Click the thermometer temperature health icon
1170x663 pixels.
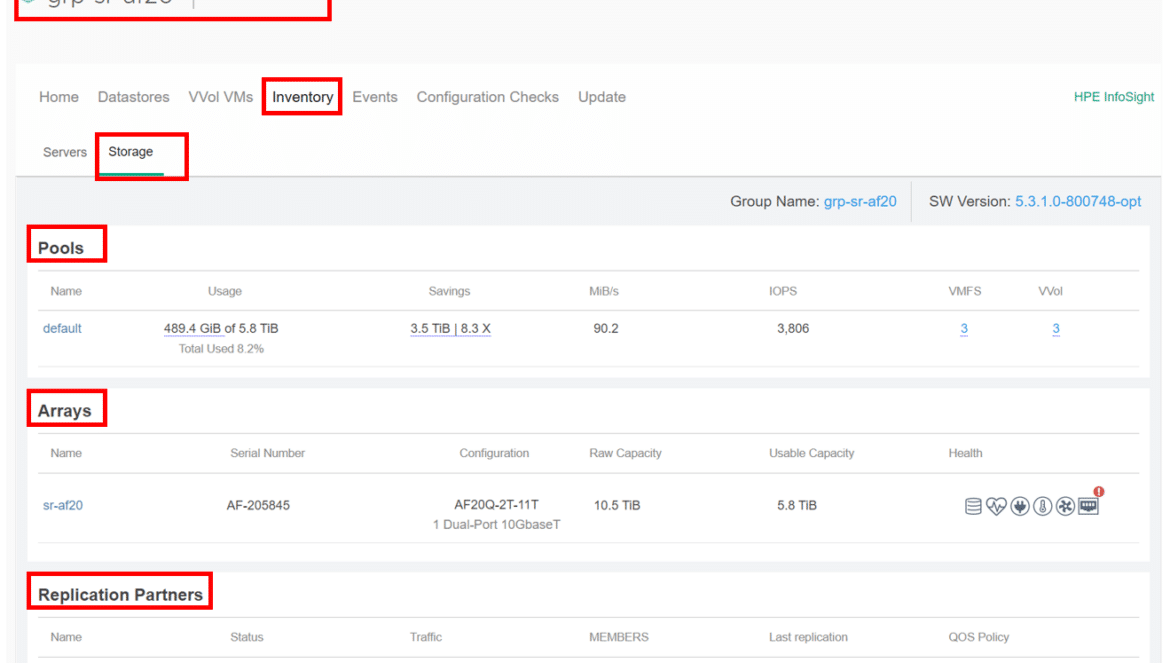1042,506
